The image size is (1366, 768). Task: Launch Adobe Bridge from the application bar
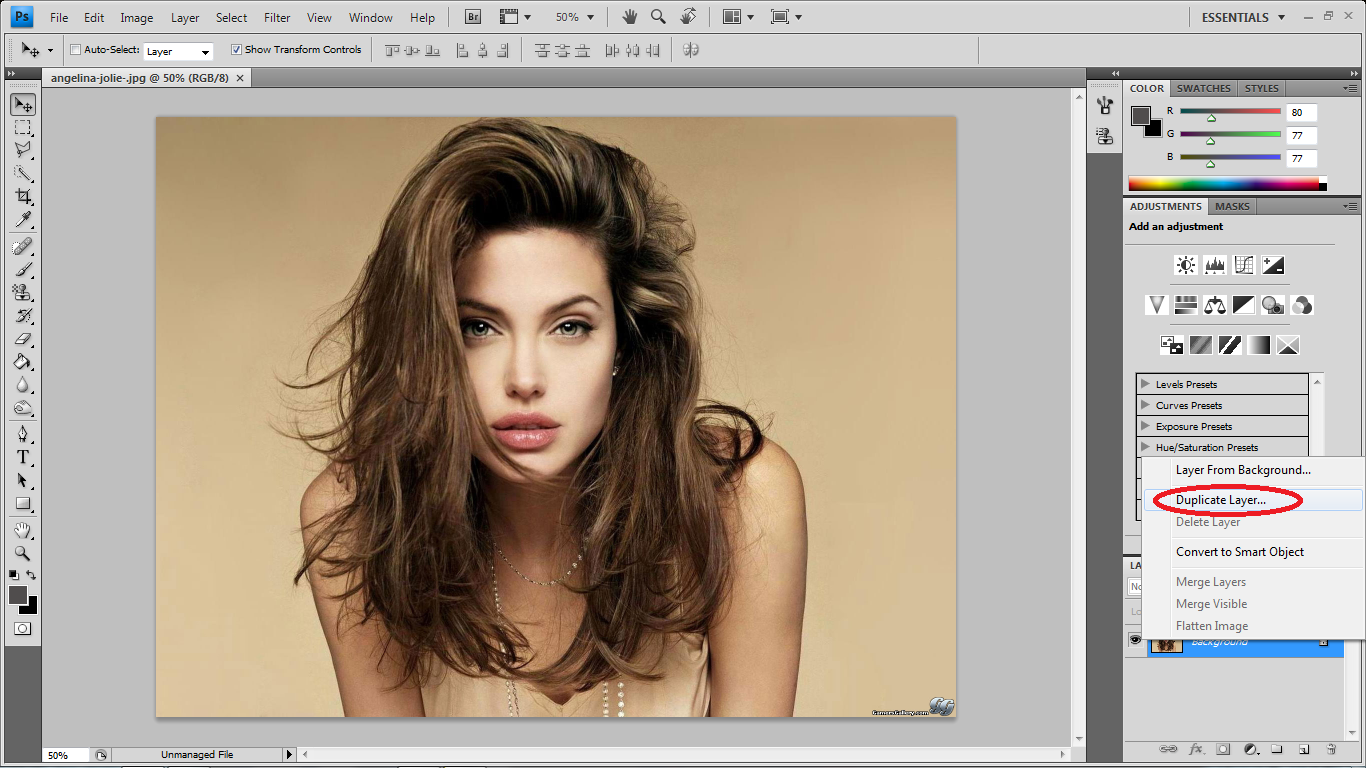[x=473, y=17]
